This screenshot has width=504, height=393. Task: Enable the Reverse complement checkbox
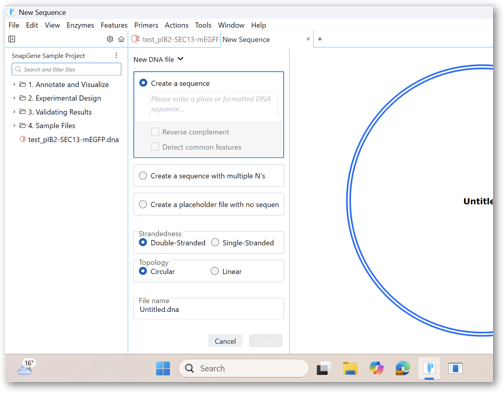(155, 132)
